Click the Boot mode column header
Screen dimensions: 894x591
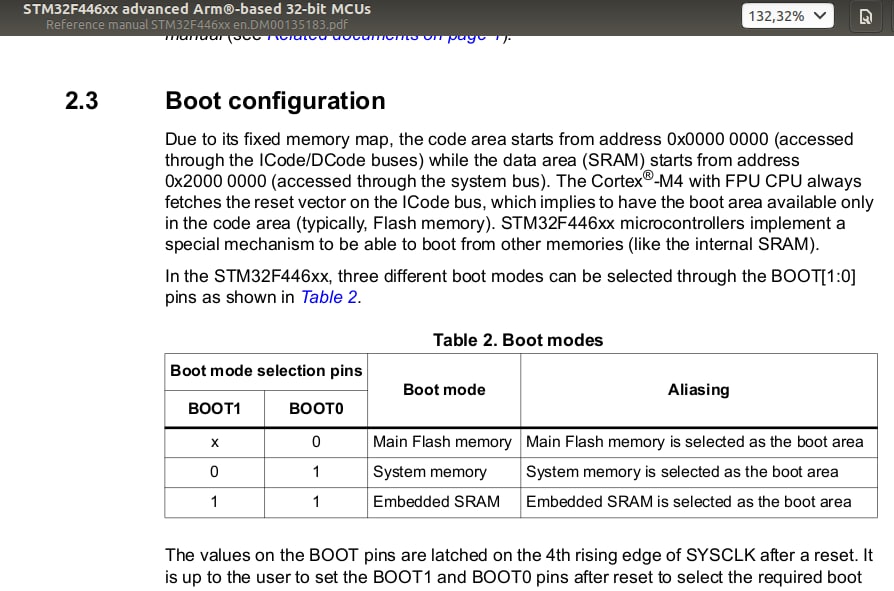444,390
